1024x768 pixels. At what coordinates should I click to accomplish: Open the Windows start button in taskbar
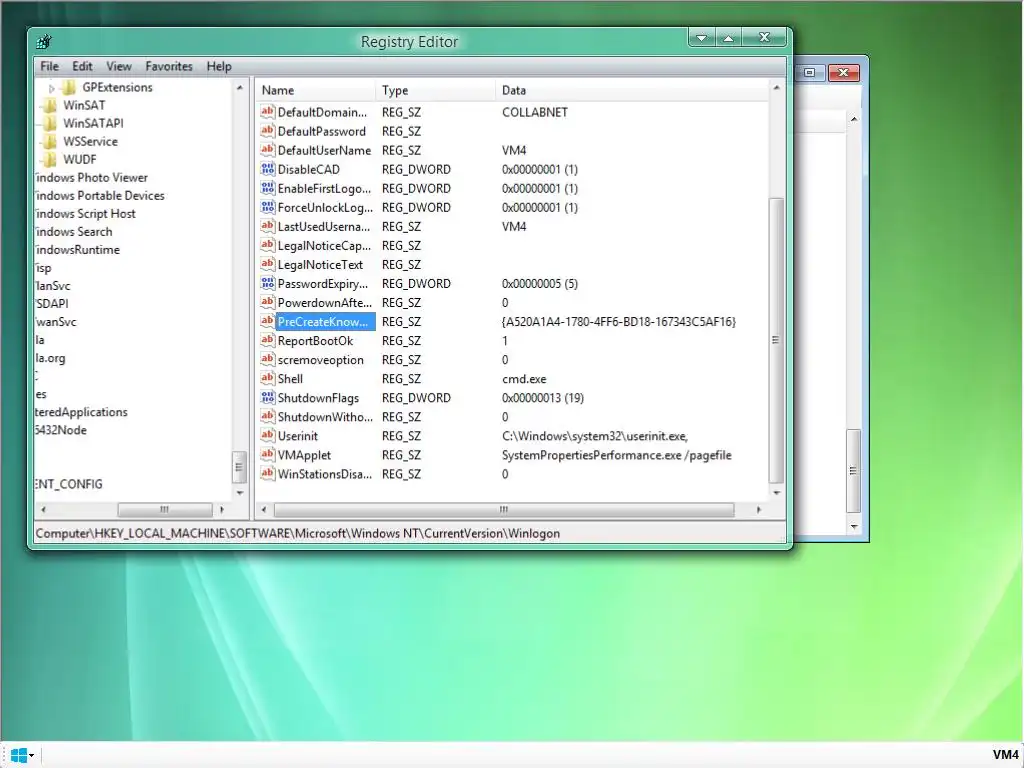tap(18, 756)
